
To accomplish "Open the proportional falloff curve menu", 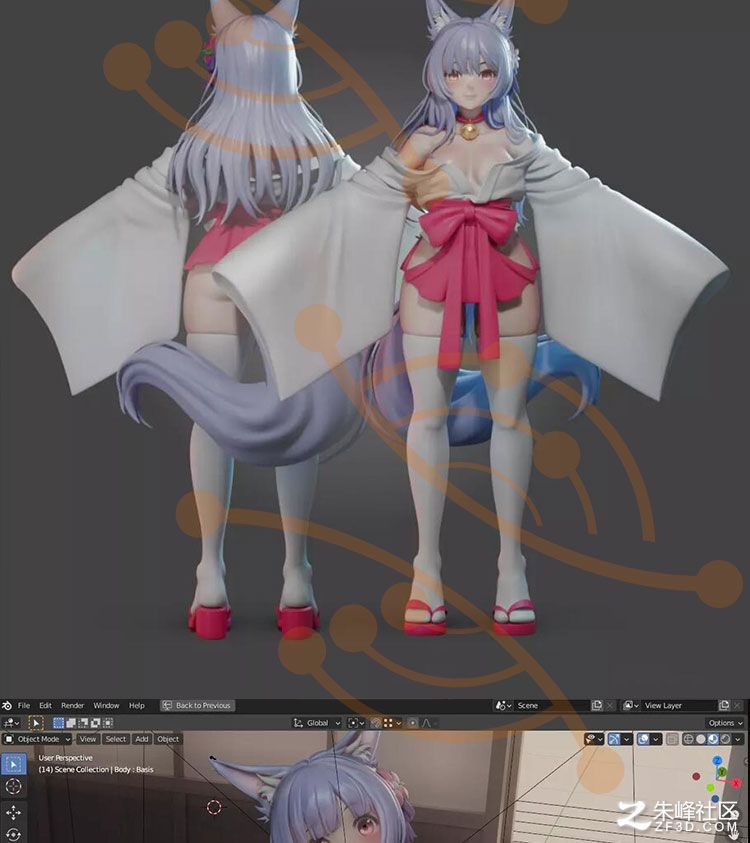I will pyautogui.click(x=428, y=723).
